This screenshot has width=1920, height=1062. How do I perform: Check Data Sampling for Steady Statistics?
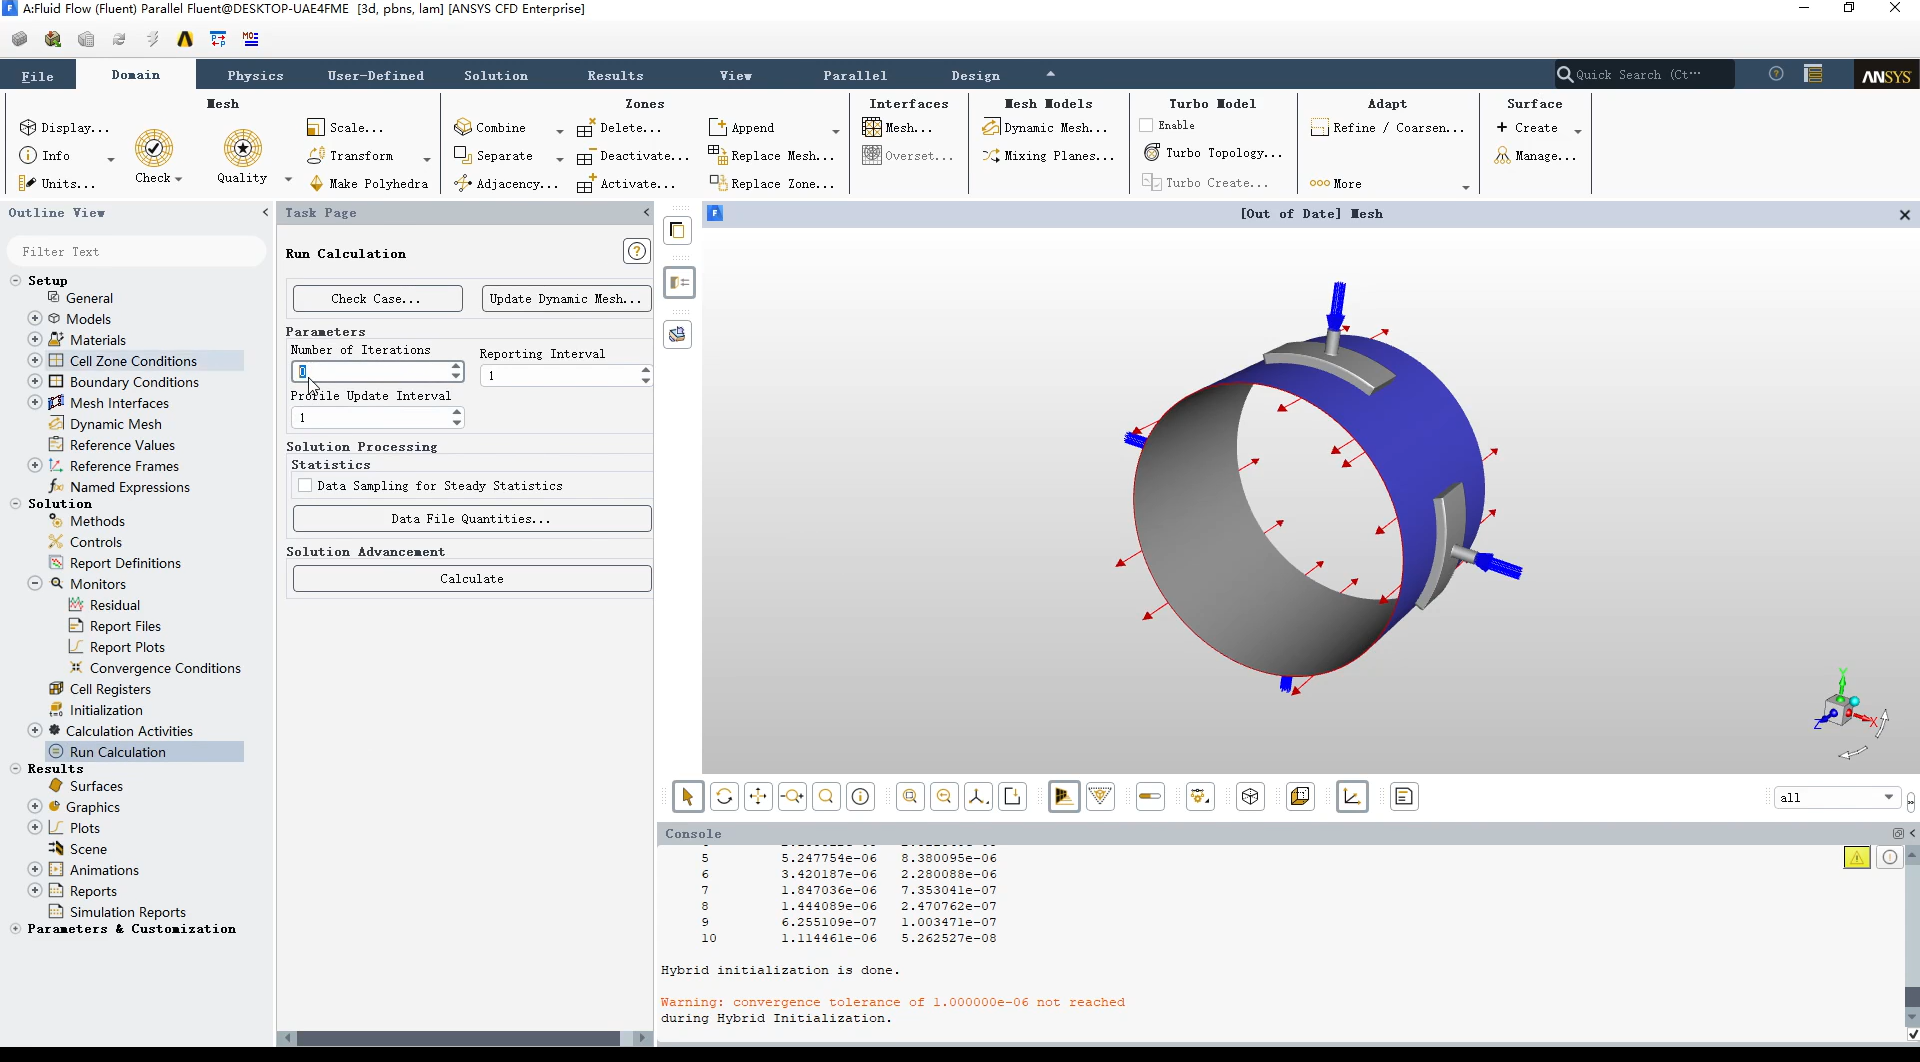tap(305, 486)
